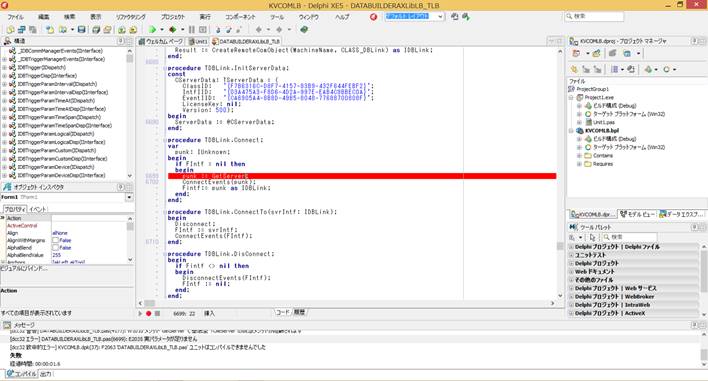The height and width of the screenshot is (381, 708).
Task: Click the Activate icon in Project Manager toolbar
Action: point(576,53)
